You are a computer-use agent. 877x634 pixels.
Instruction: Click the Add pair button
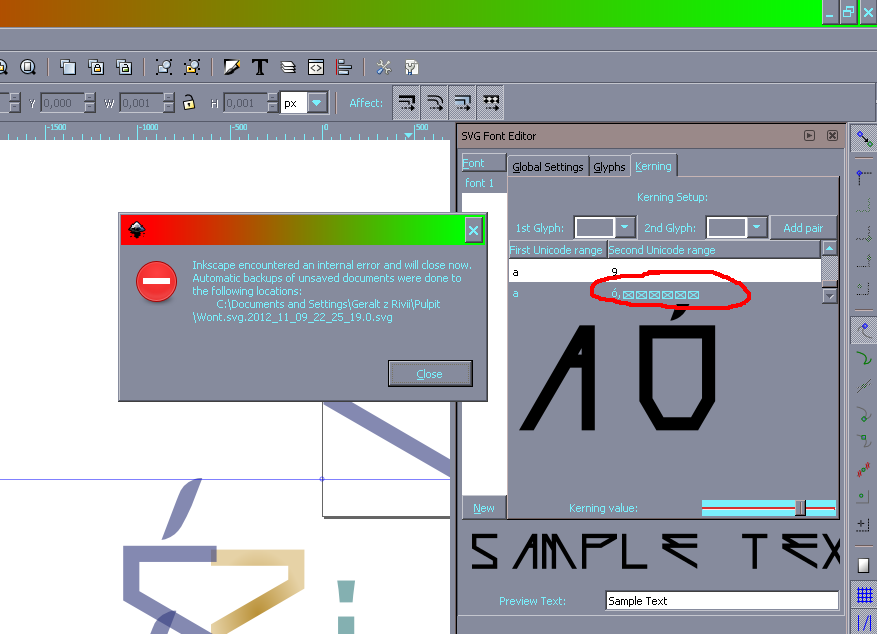coord(803,227)
